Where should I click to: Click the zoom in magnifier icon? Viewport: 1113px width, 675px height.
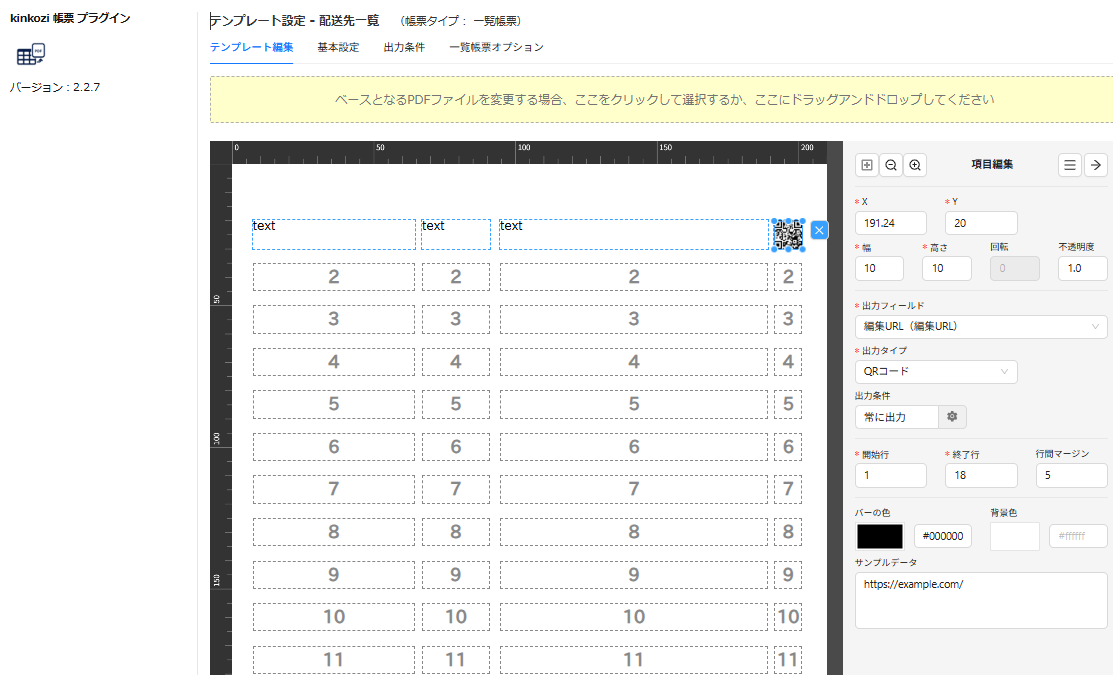point(915,165)
